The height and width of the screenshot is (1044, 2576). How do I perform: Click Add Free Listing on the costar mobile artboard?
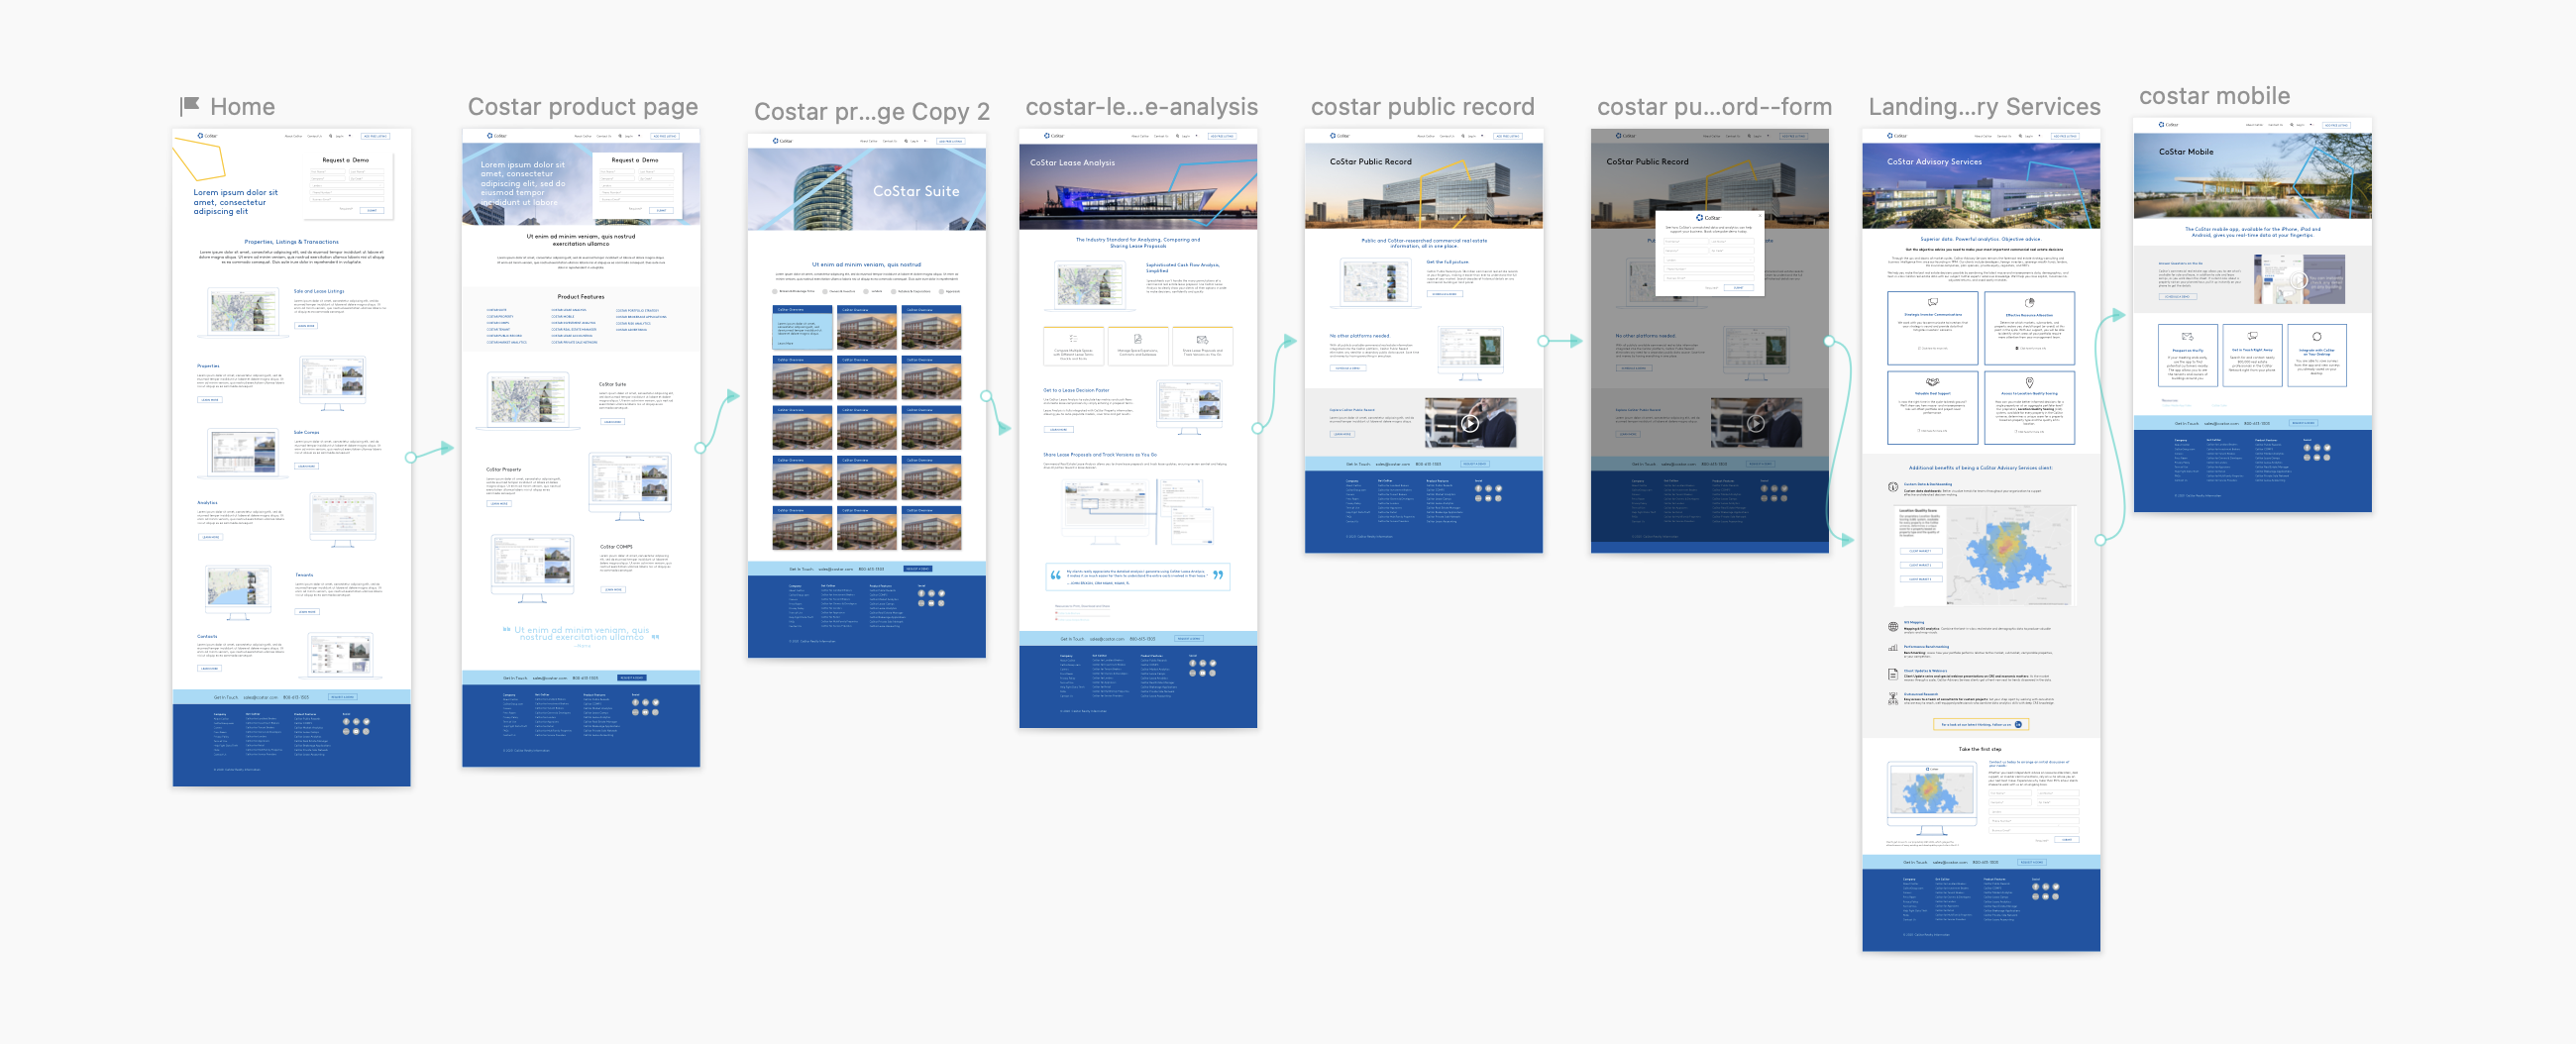tap(2336, 125)
